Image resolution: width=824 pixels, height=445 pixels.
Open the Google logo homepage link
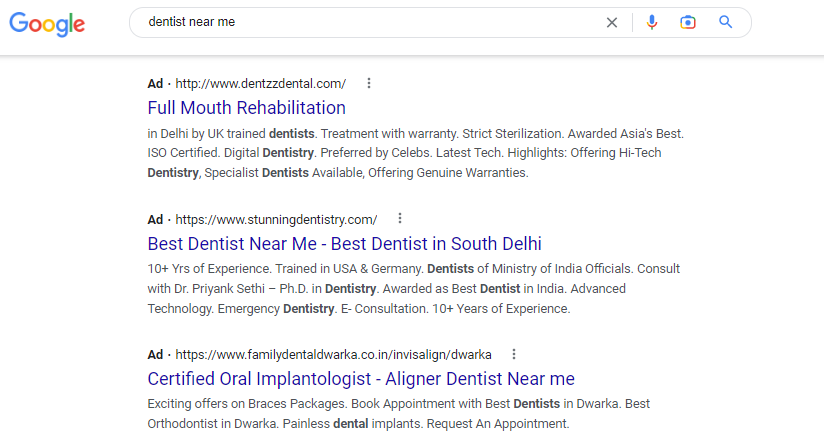coord(47,24)
